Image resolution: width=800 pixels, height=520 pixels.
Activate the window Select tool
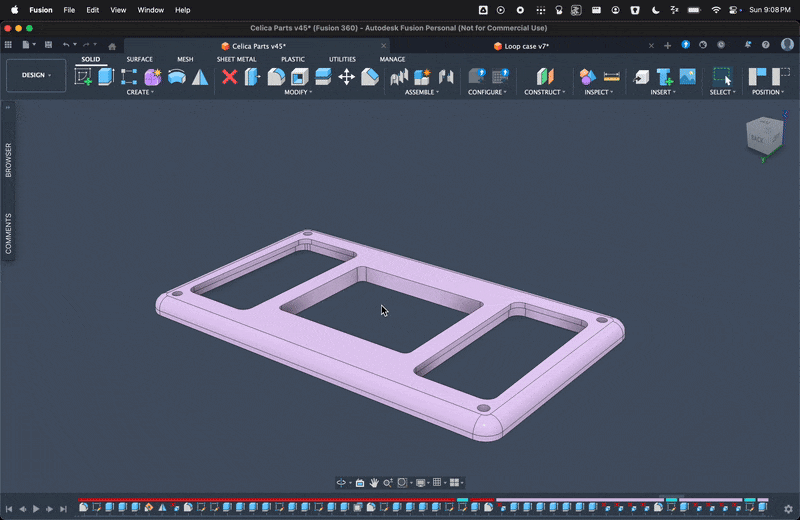722,77
